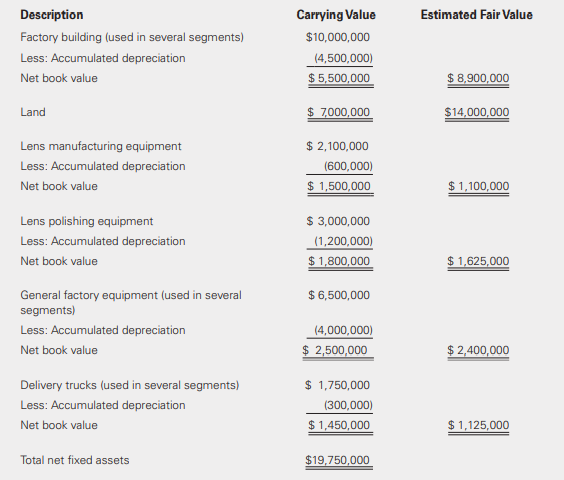Click the $1,100,000 fair value figure
This screenshot has height=480, width=564.
(x=478, y=186)
